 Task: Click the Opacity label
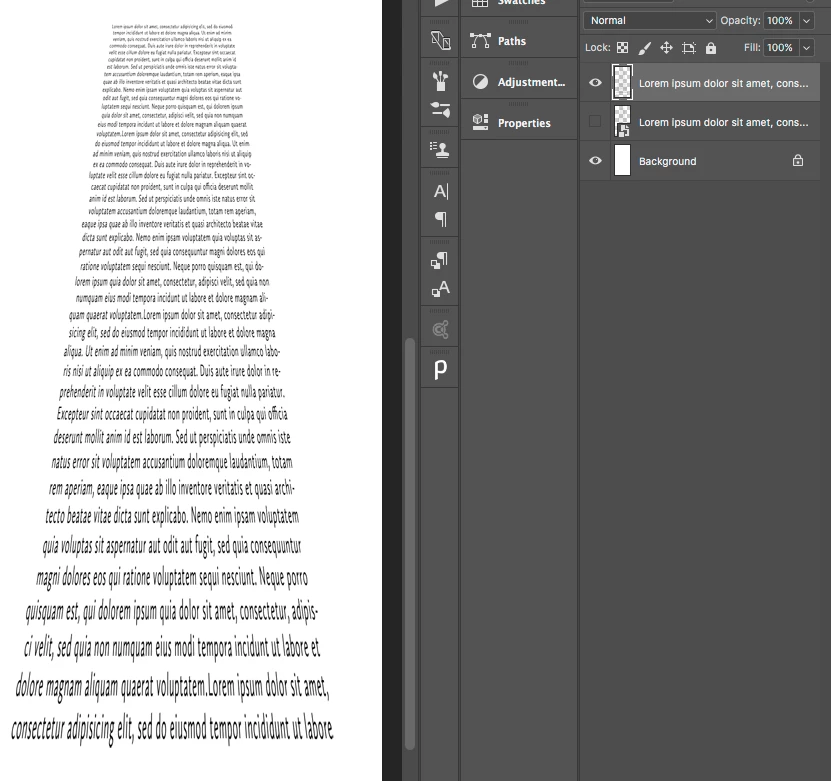[x=740, y=21]
